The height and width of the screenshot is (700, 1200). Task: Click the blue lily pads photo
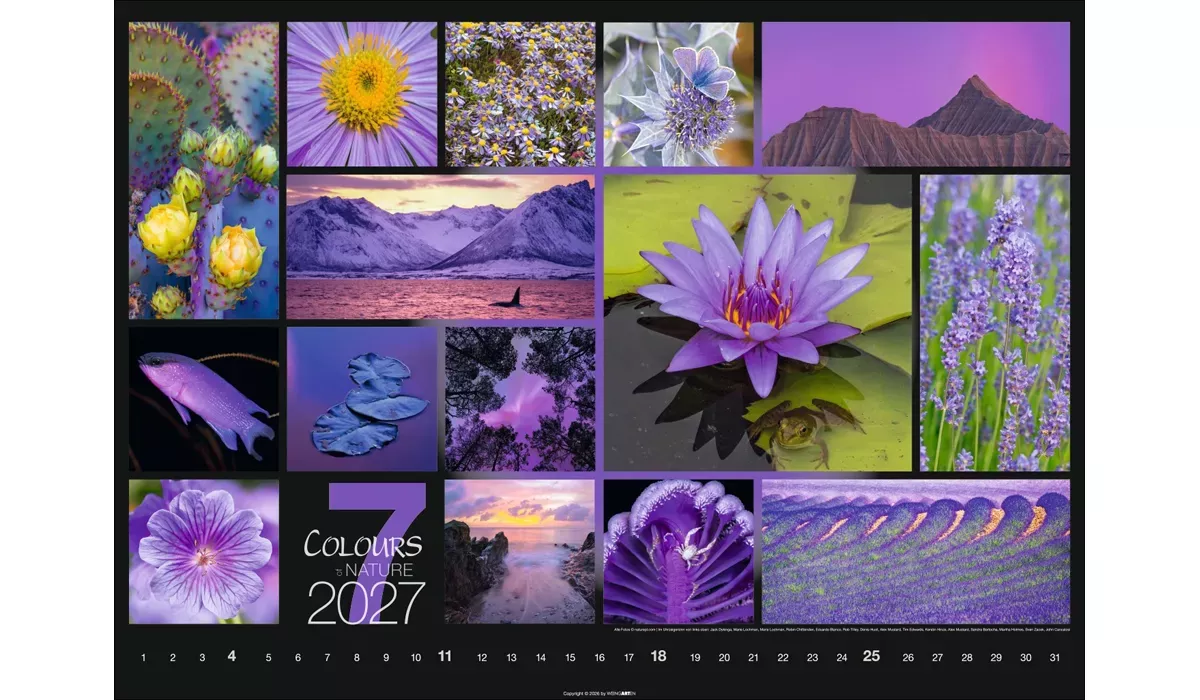[x=362, y=399]
